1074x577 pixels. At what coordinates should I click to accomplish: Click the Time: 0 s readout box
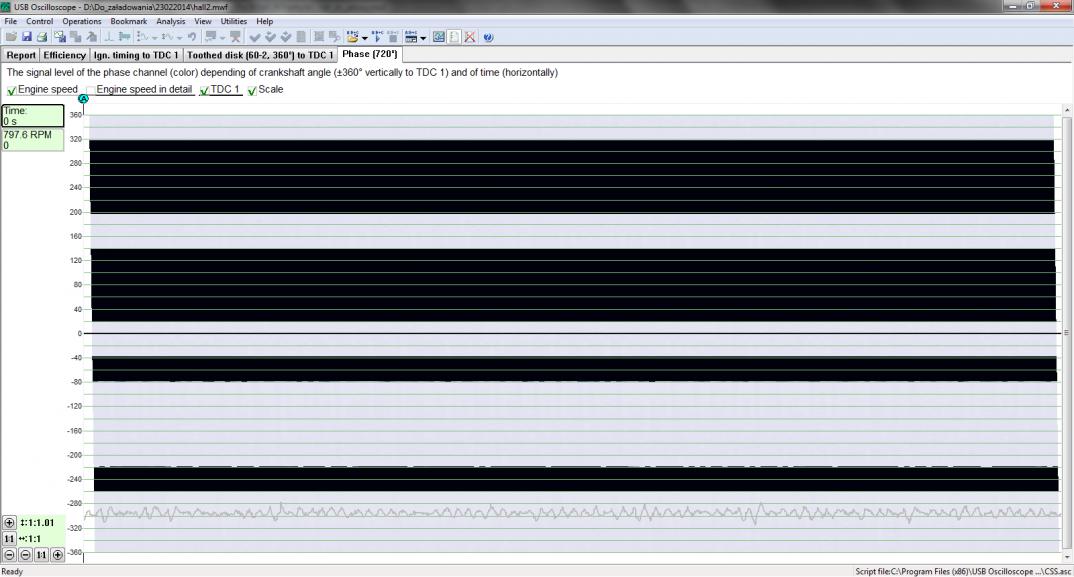[x=32, y=116]
